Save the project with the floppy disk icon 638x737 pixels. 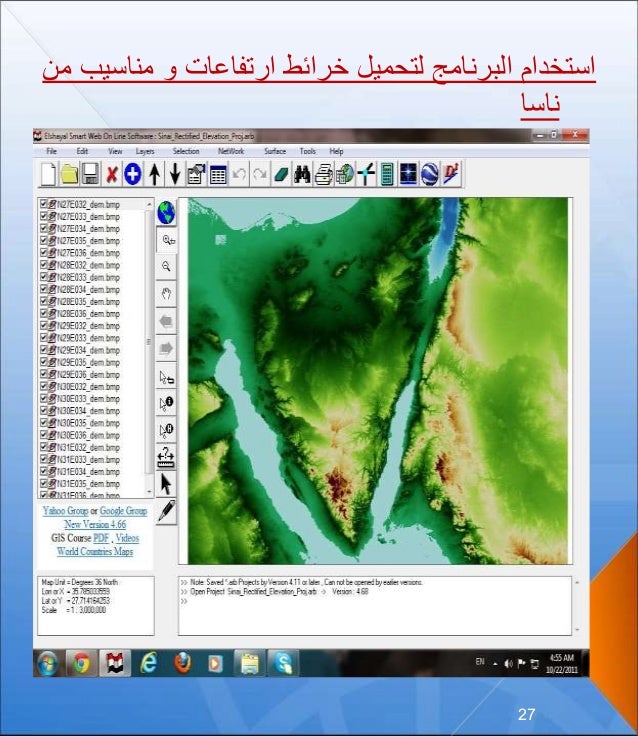[91, 174]
